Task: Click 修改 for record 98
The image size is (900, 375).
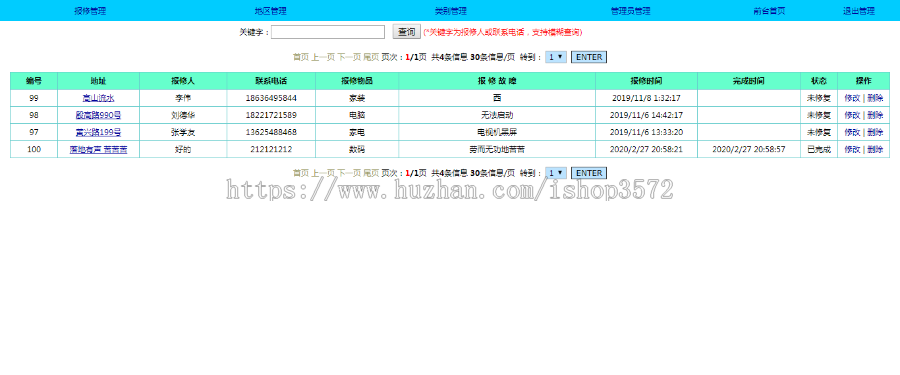Action: pyautogui.click(x=852, y=115)
